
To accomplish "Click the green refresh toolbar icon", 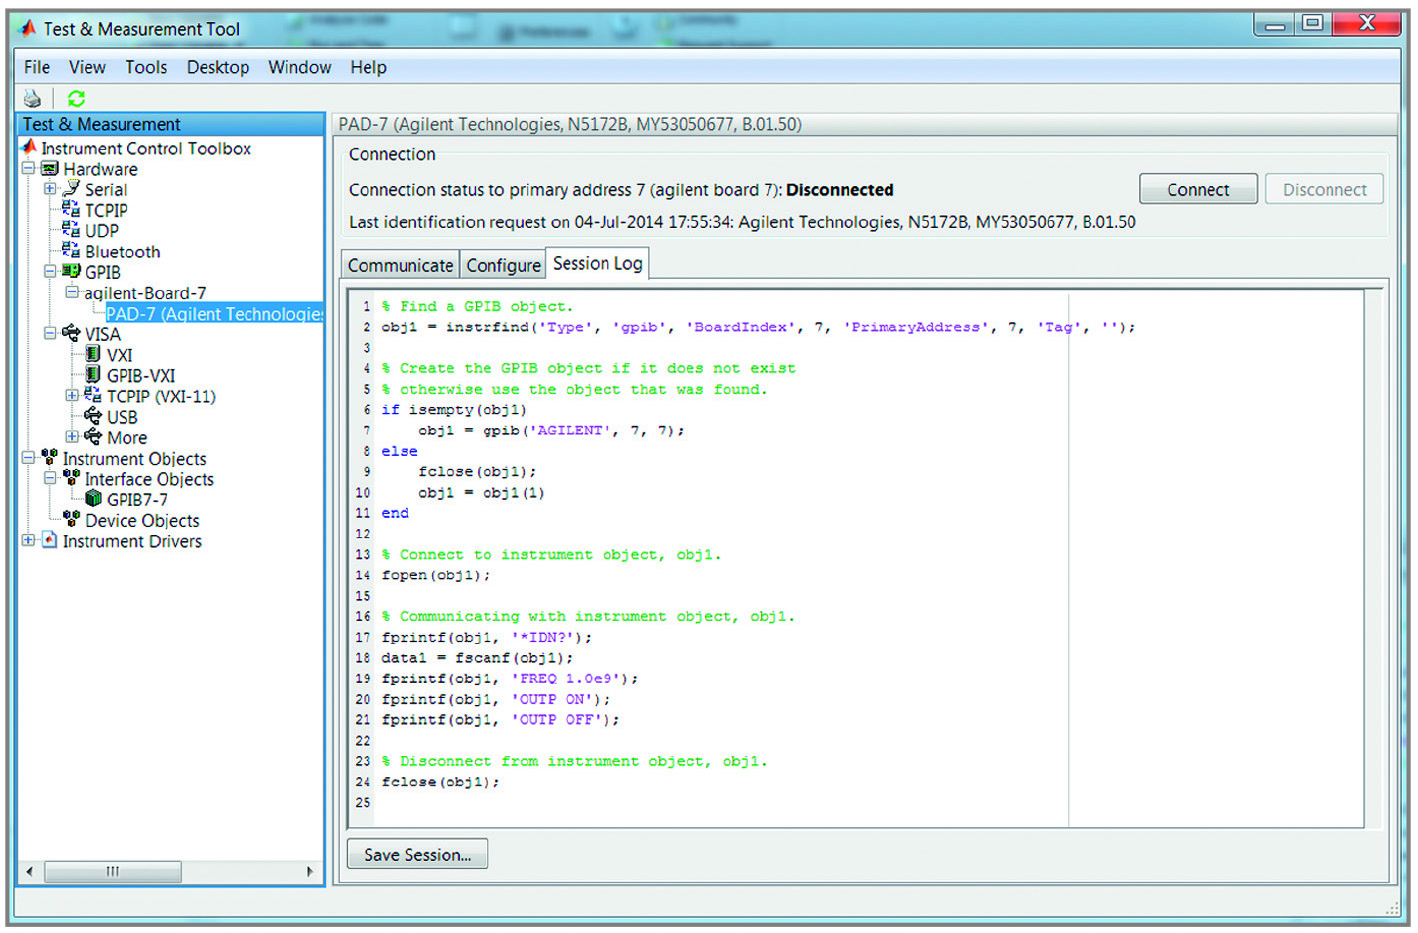I will [x=76, y=98].
